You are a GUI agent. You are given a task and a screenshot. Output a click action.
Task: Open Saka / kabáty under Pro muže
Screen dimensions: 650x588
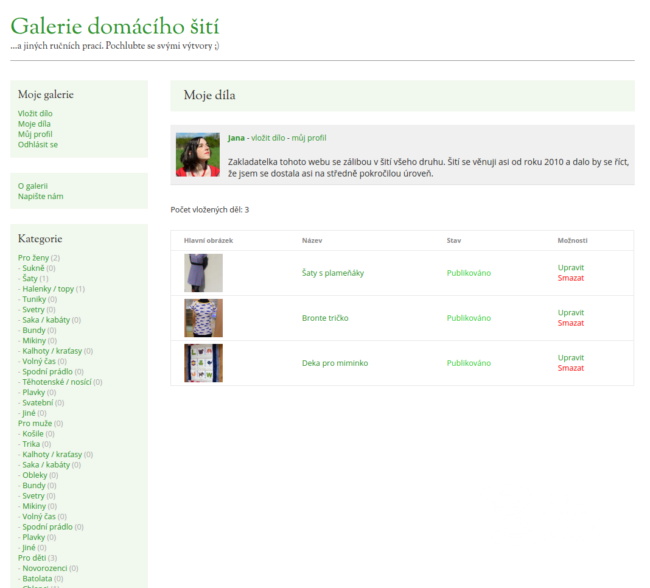tap(46, 465)
